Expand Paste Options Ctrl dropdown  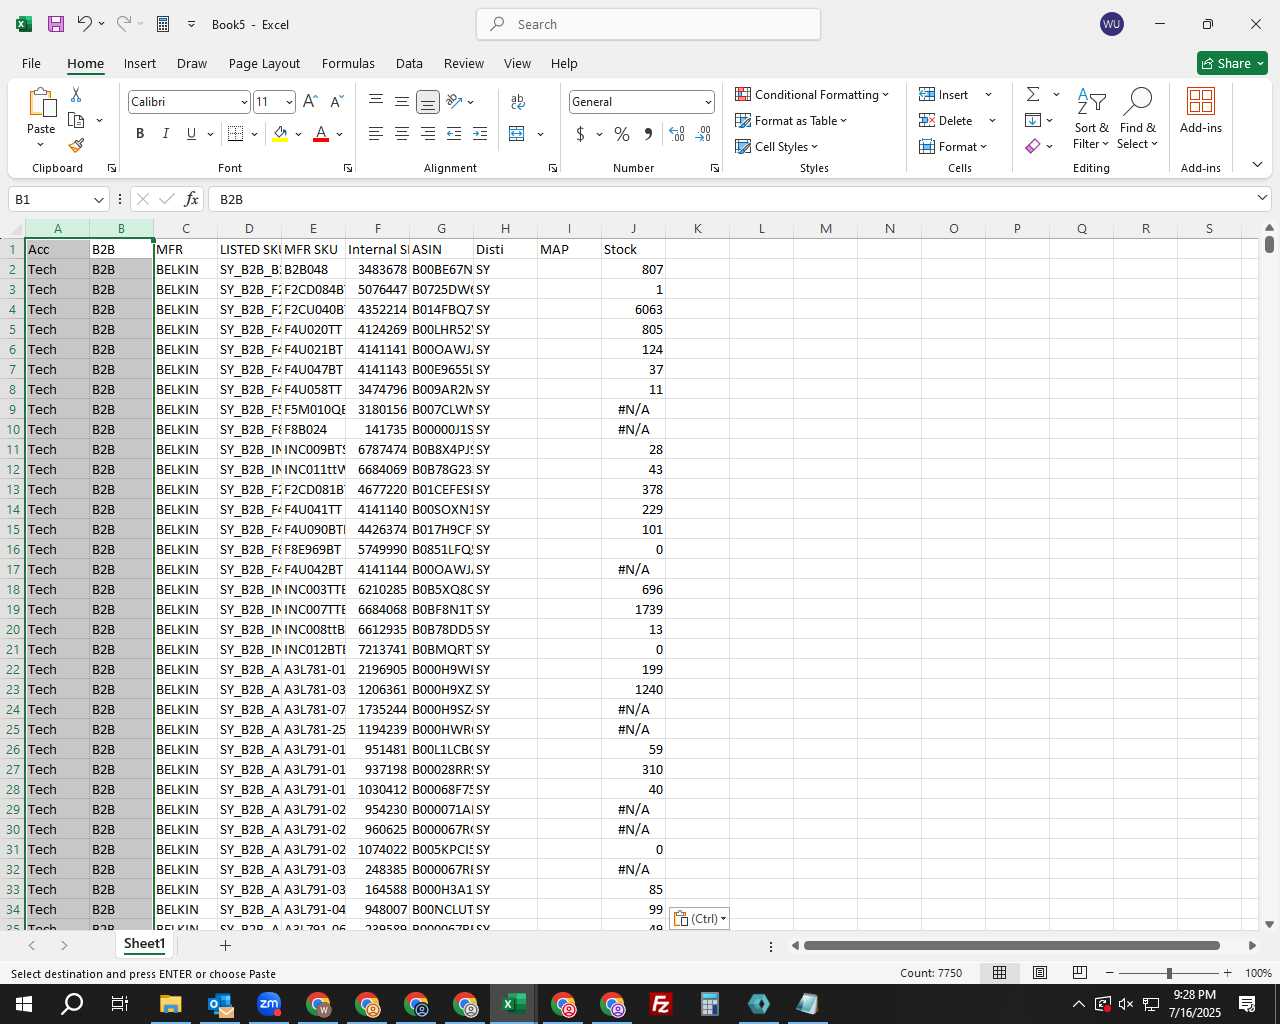tap(699, 918)
